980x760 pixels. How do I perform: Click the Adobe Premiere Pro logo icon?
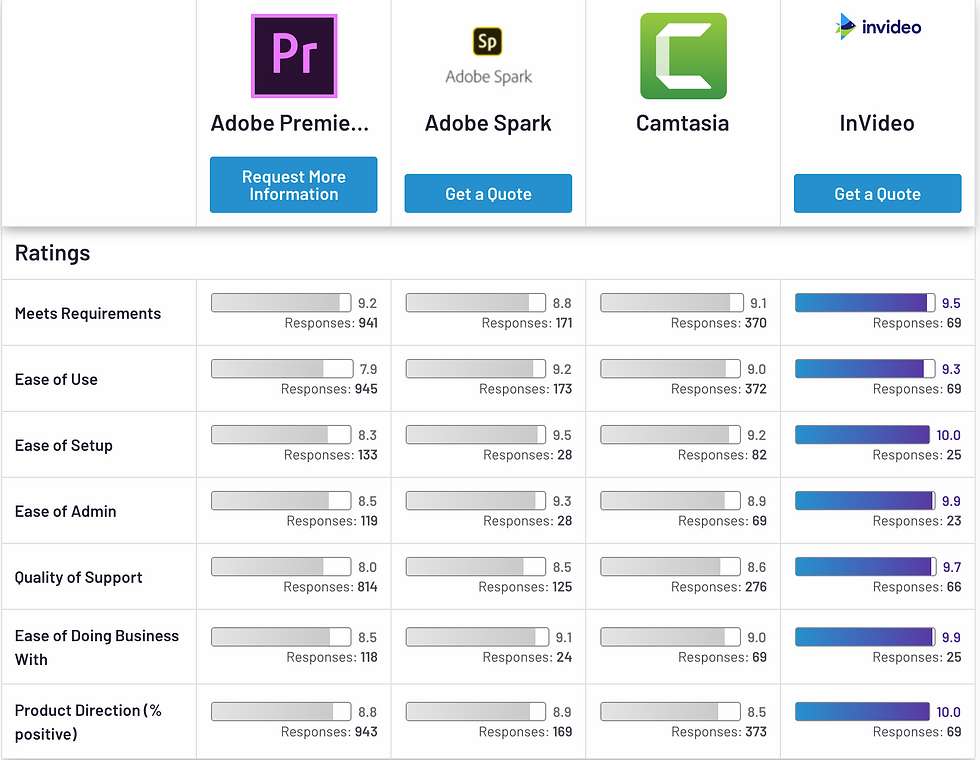(x=294, y=56)
